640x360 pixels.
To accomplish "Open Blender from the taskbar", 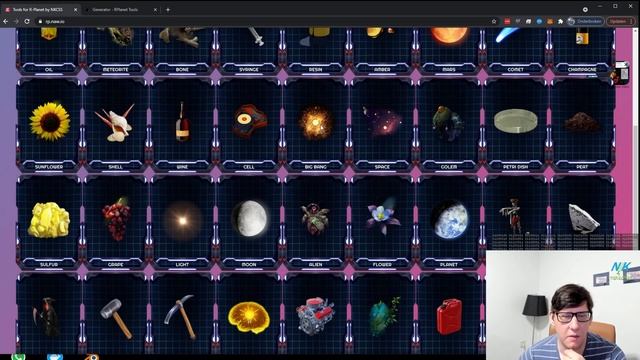I will (92, 357).
